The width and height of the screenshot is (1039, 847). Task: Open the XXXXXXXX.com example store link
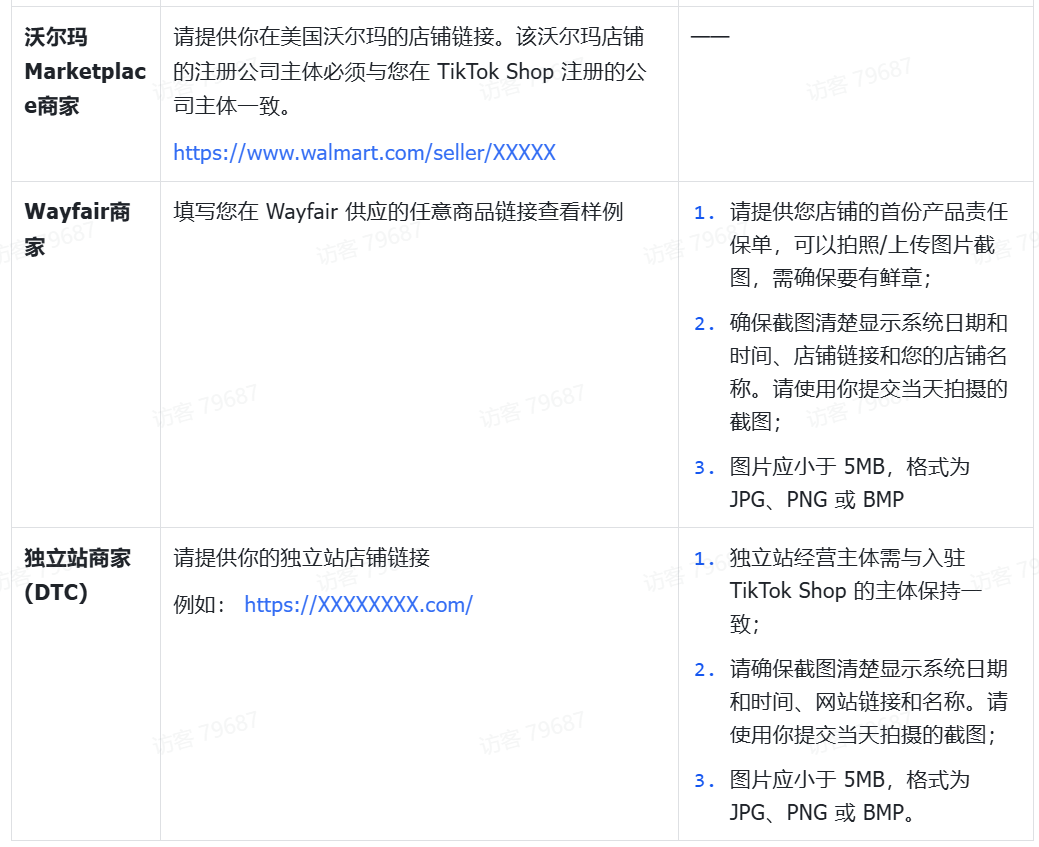[358, 604]
